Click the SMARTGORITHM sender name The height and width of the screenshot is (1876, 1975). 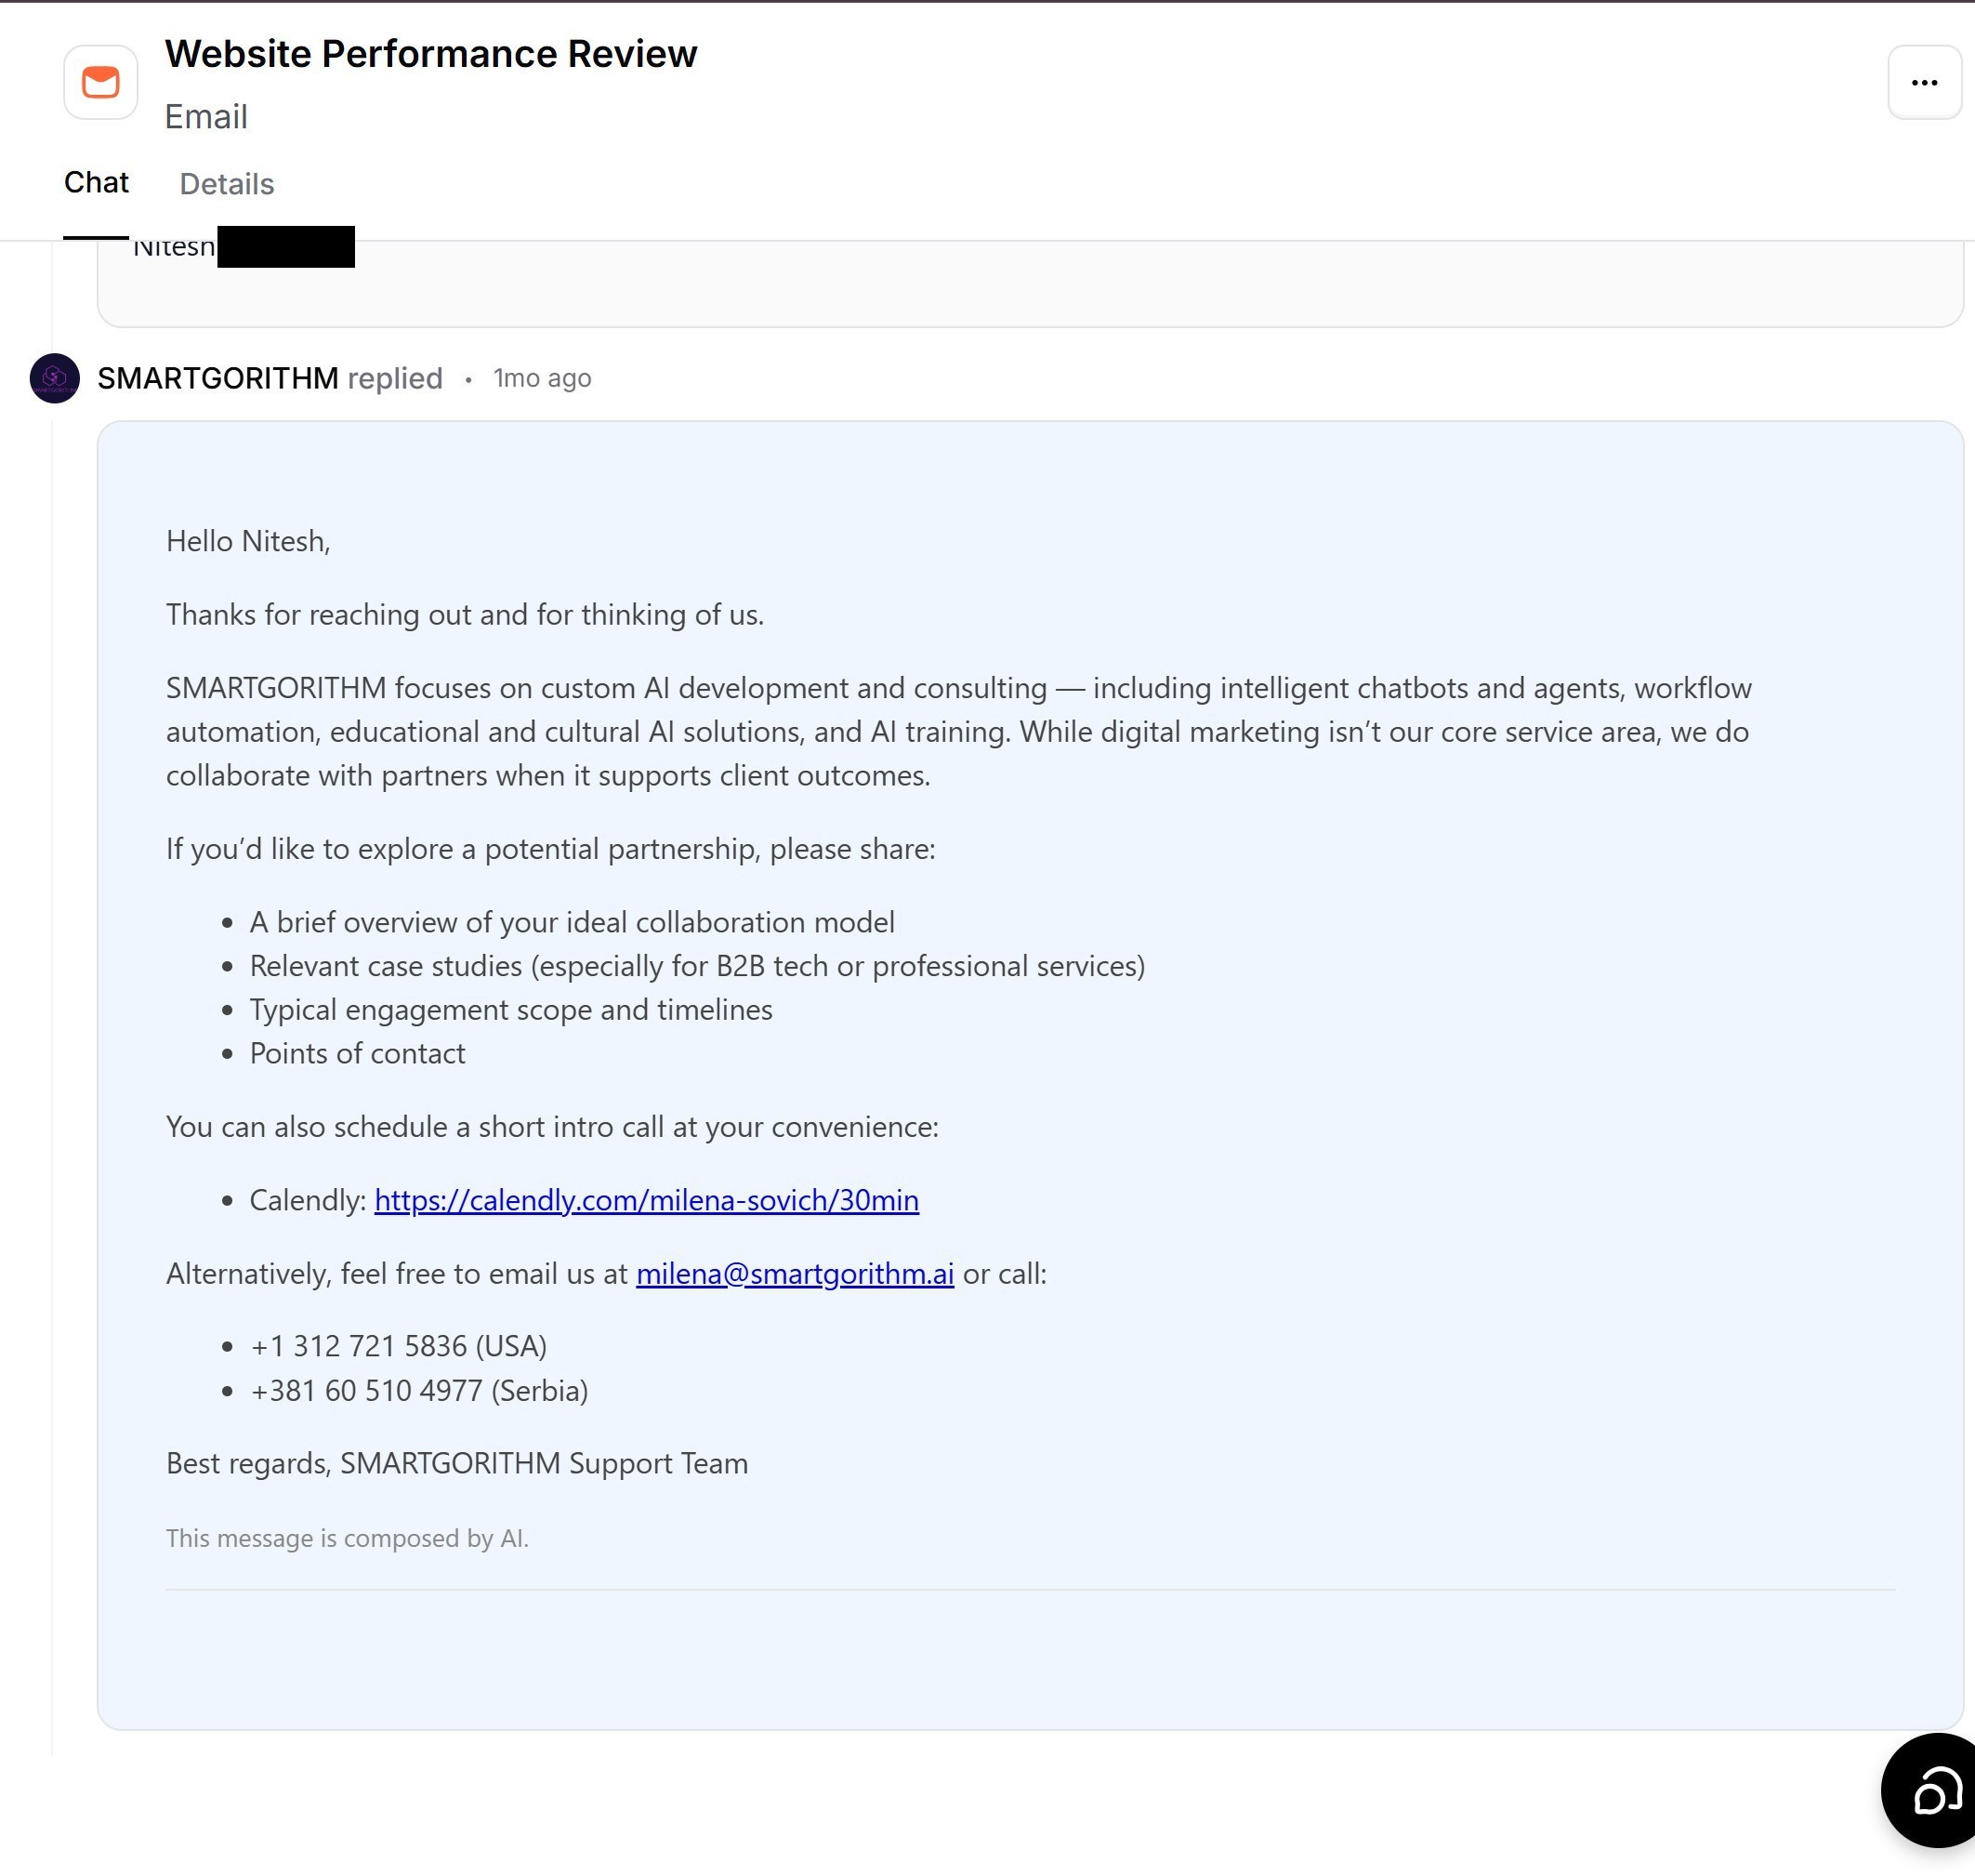(218, 378)
